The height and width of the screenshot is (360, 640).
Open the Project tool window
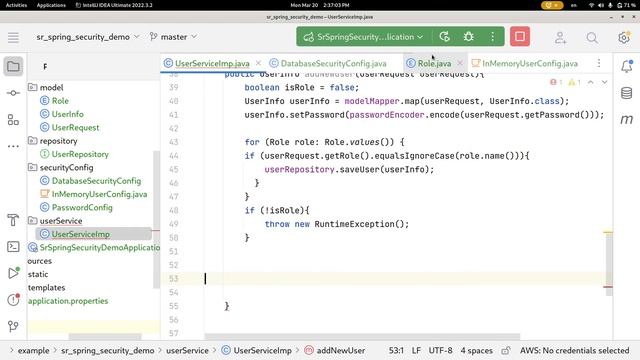pyautogui.click(x=13, y=66)
